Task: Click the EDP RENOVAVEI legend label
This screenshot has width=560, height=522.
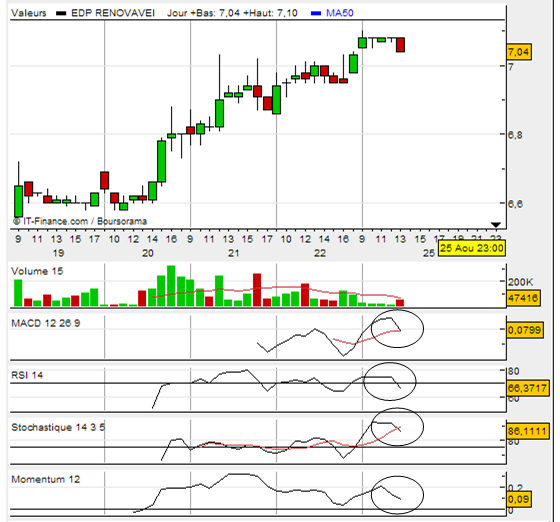Action: click(113, 13)
